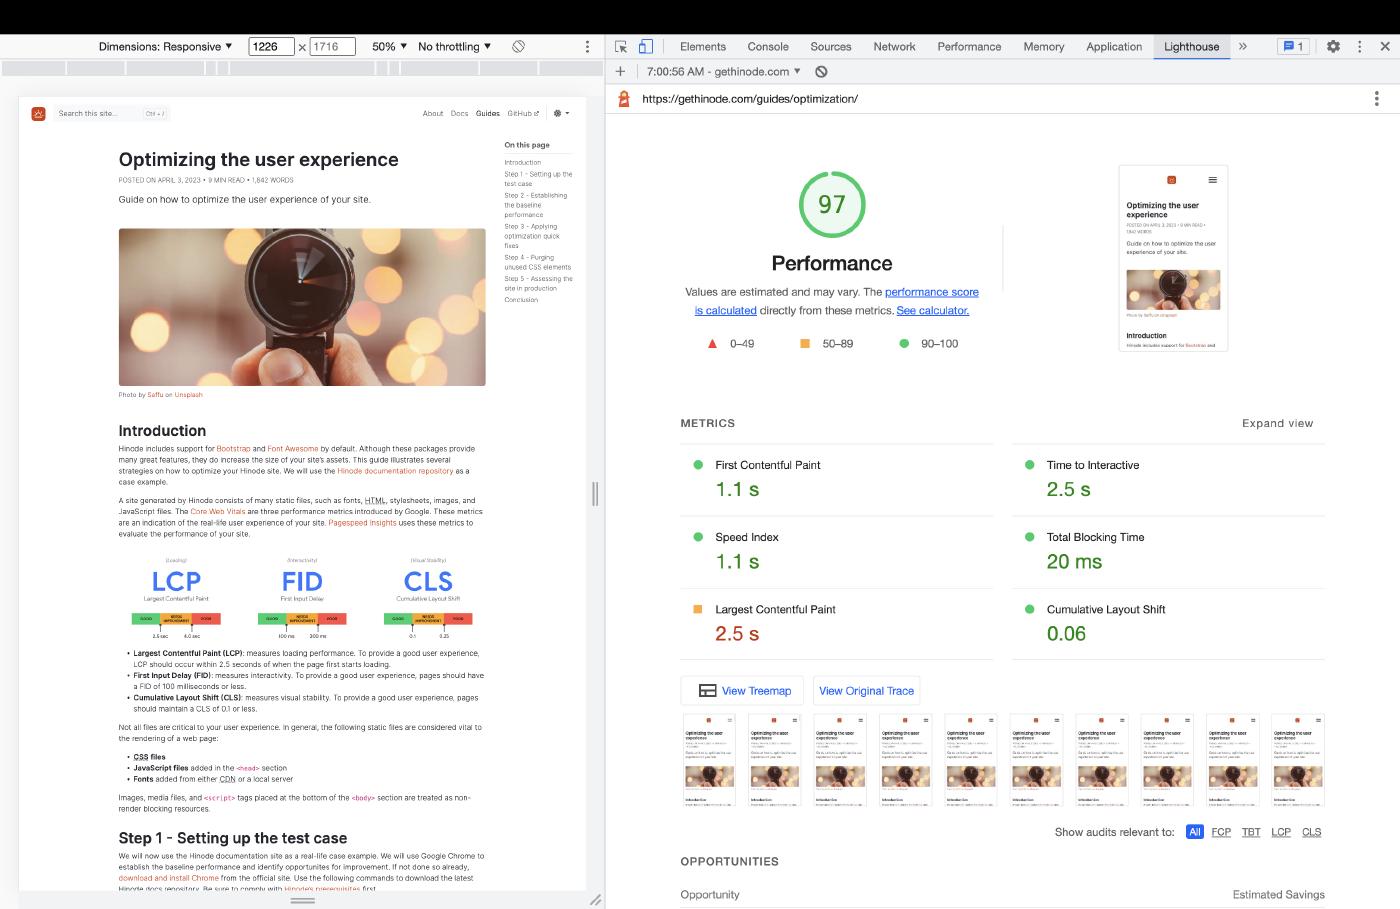Open DevTools settings gear
This screenshot has width=1400, height=909.
[1333, 47]
